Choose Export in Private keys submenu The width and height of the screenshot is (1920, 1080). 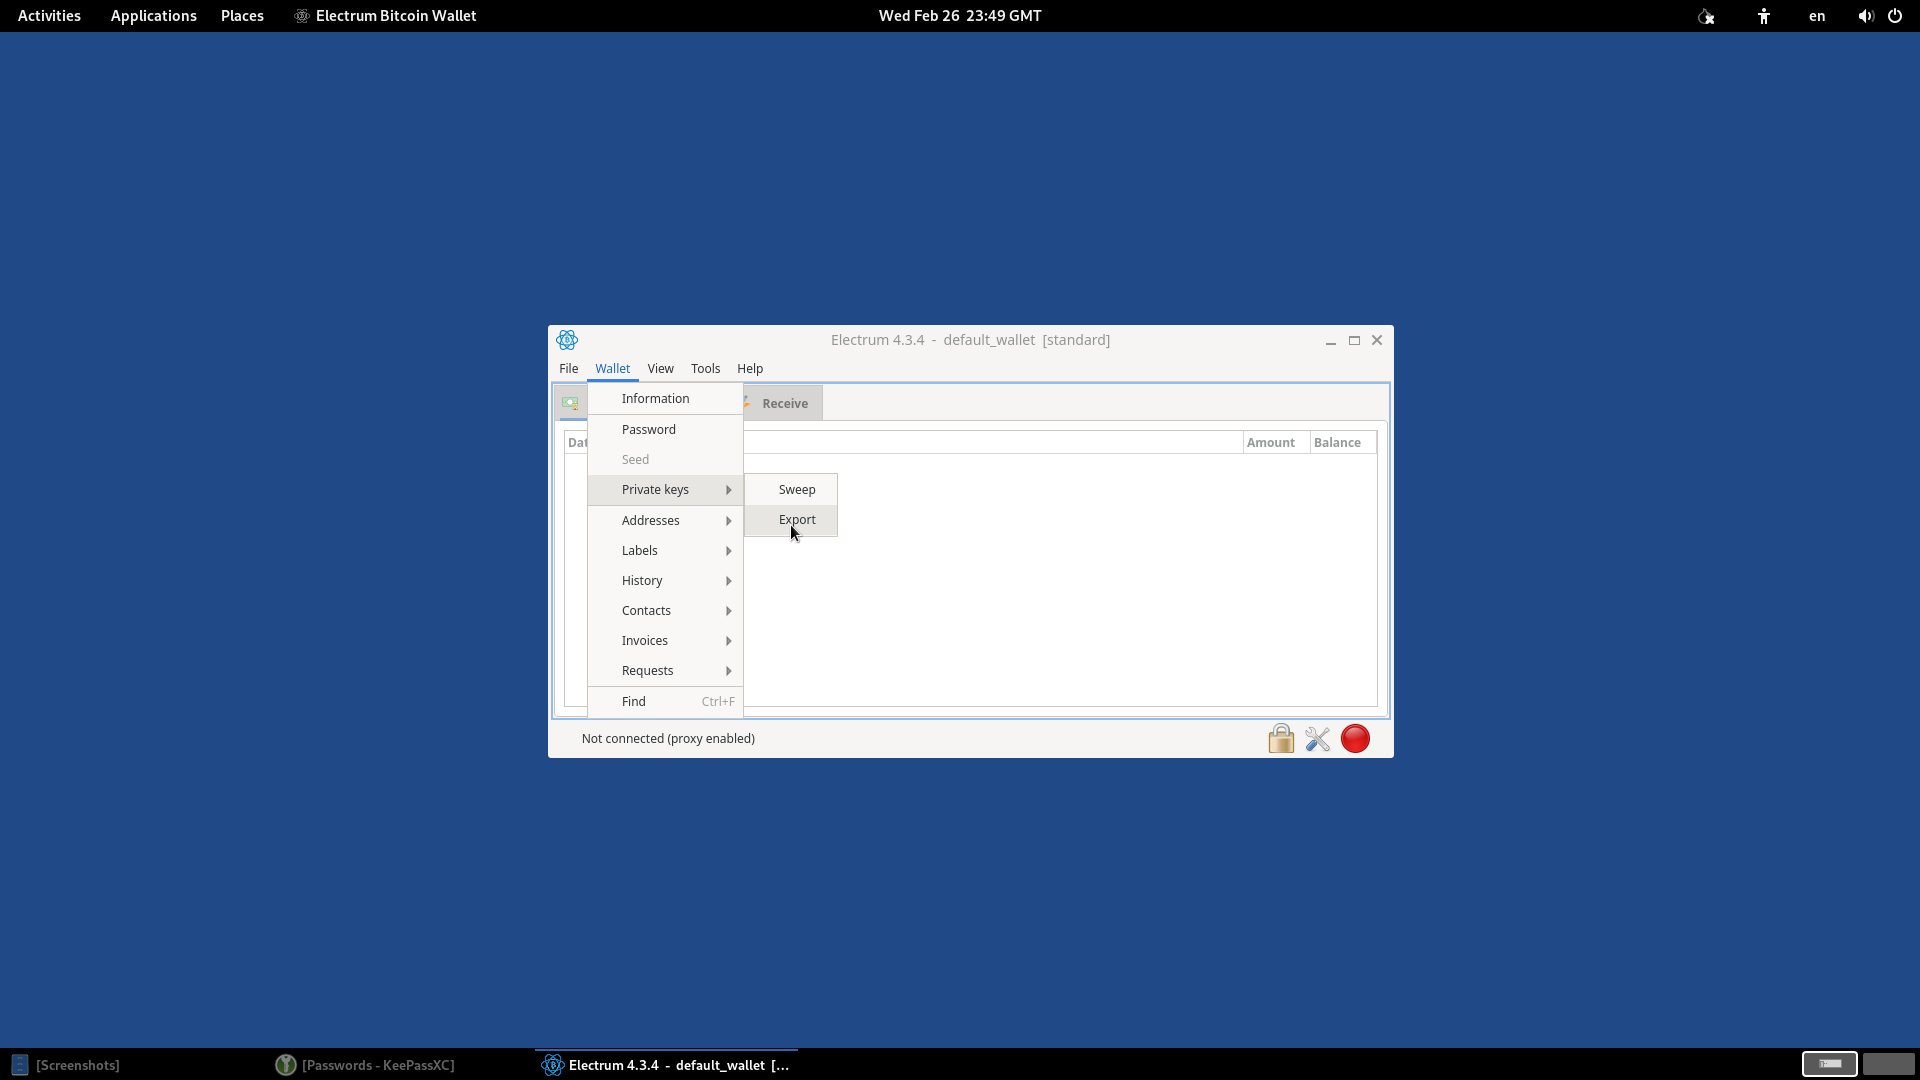[797, 520]
